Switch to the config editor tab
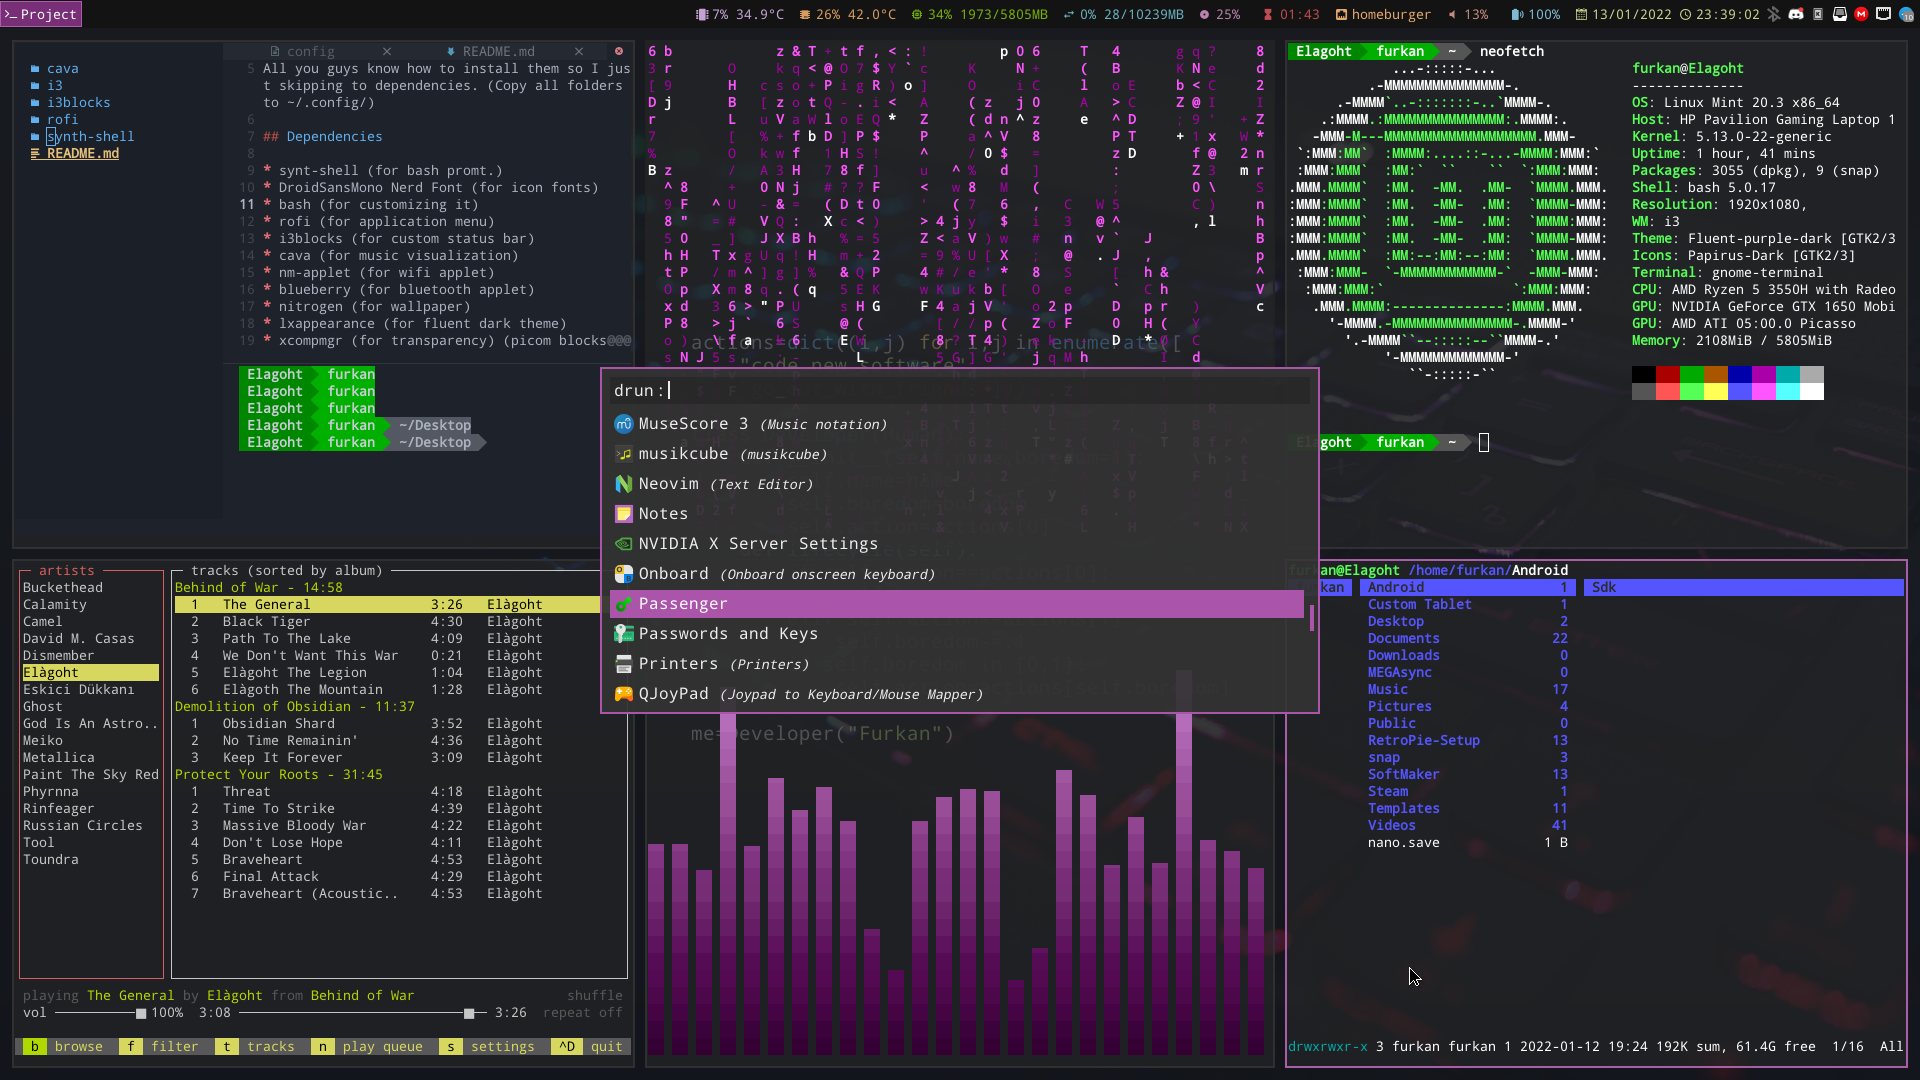 310,51
